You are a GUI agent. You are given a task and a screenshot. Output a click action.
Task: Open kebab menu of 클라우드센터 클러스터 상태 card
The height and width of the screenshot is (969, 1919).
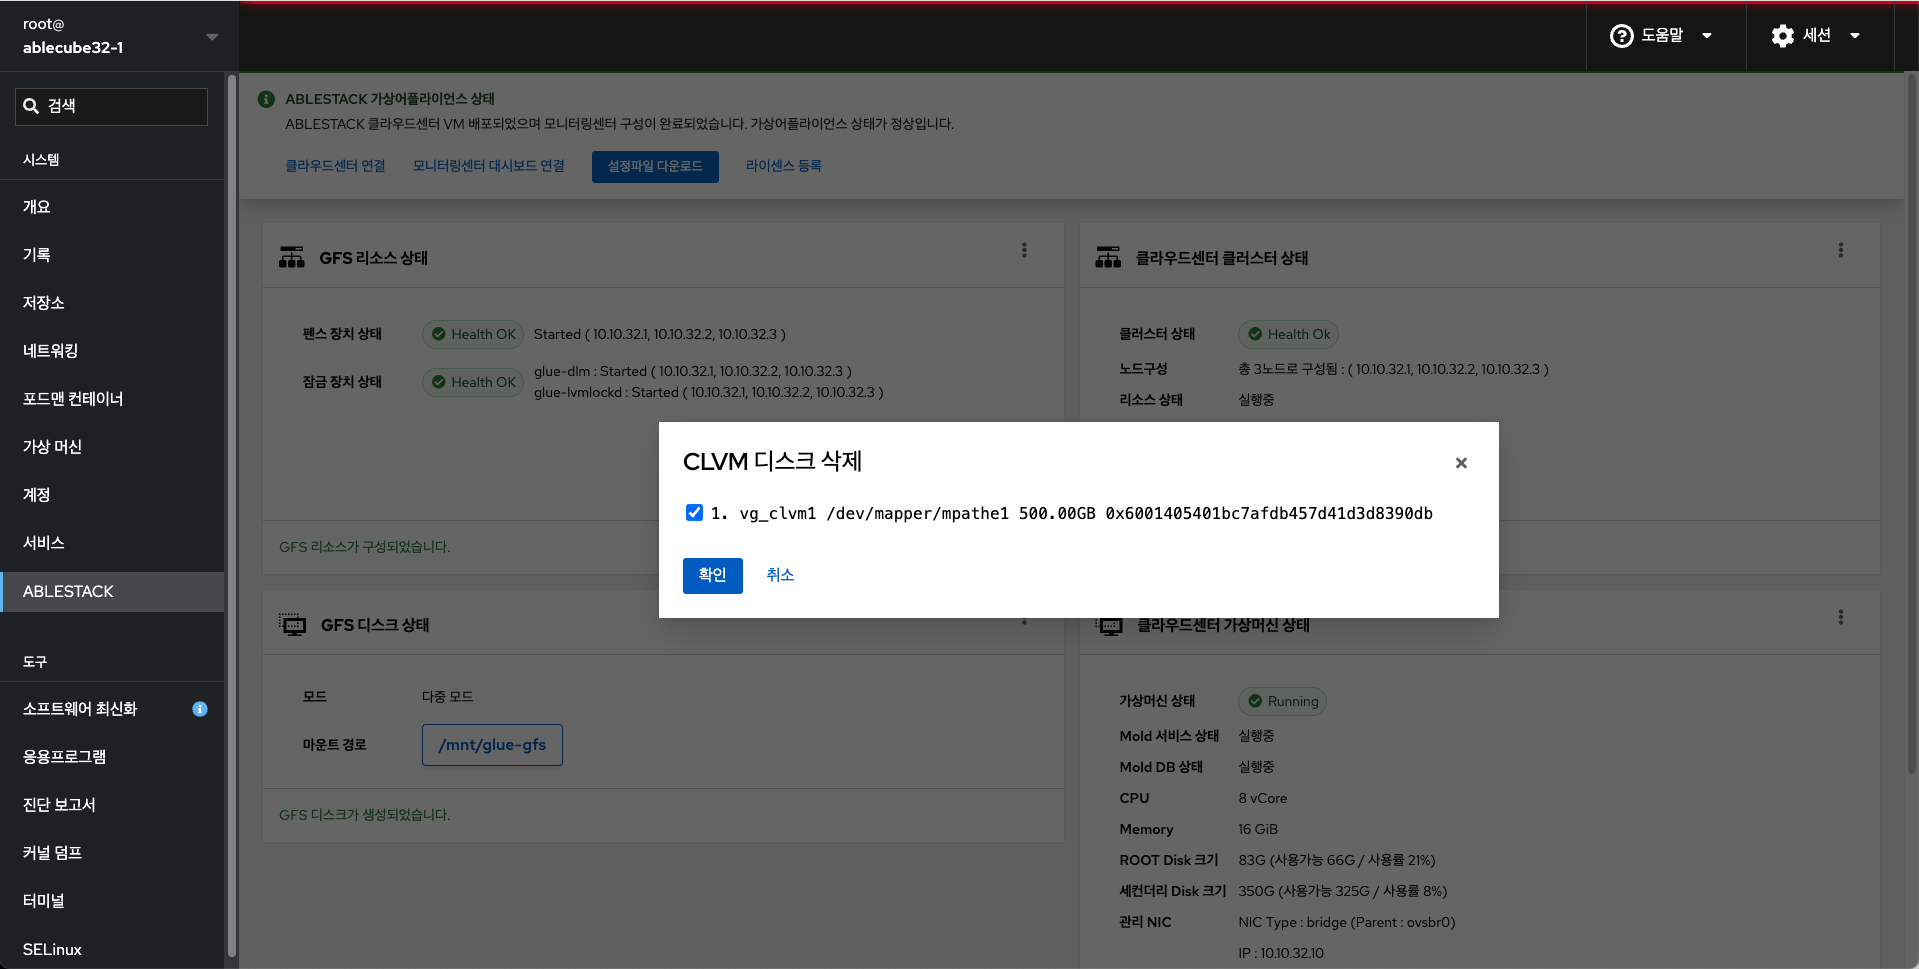tap(1840, 250)
